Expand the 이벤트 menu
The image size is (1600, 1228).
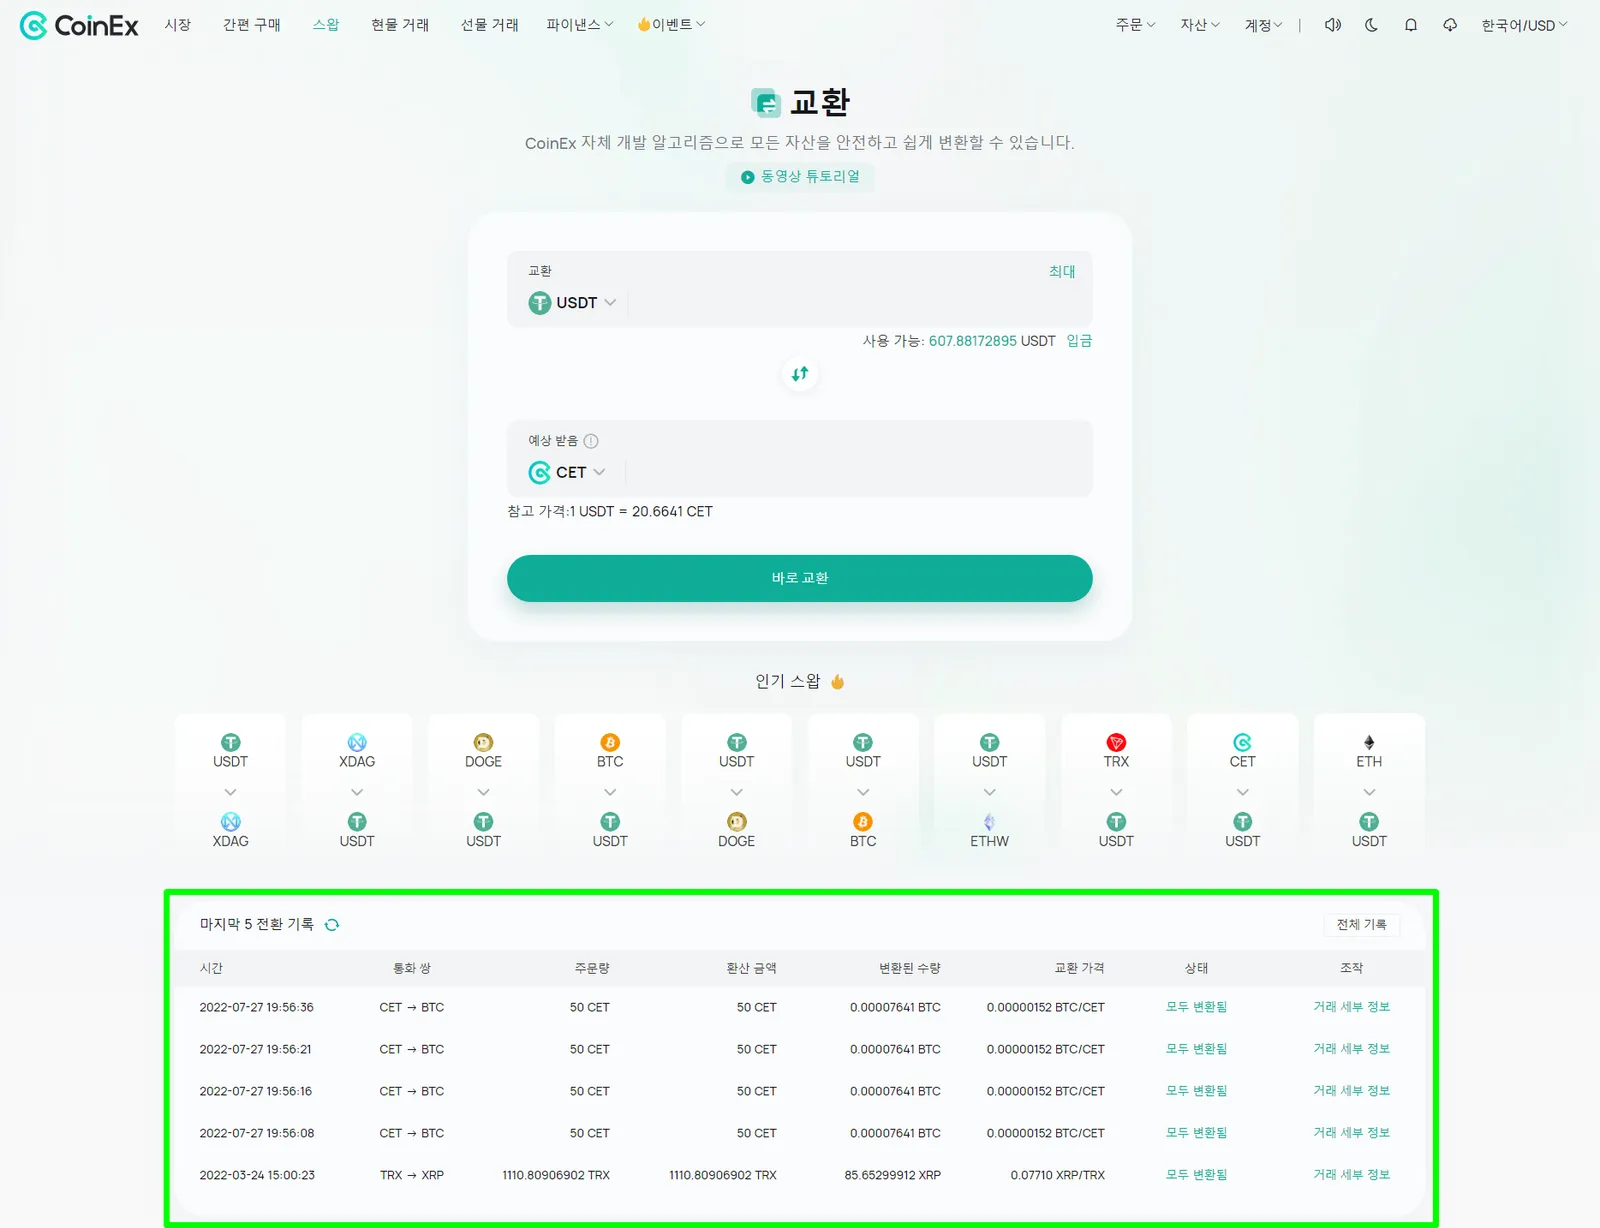coord(671,25)
